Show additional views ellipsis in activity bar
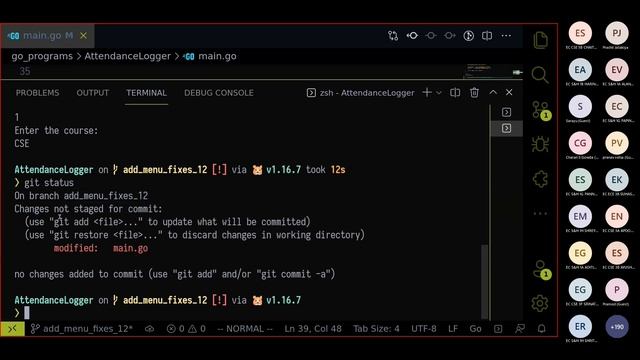The height and width of the screenshot is (360, 640). tap(540, 213)
